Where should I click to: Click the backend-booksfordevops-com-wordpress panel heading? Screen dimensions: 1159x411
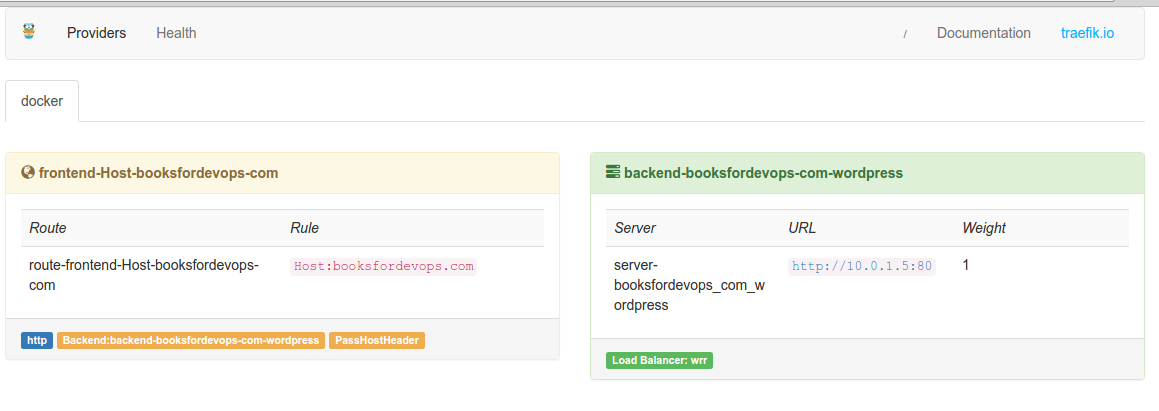(763, 173)
